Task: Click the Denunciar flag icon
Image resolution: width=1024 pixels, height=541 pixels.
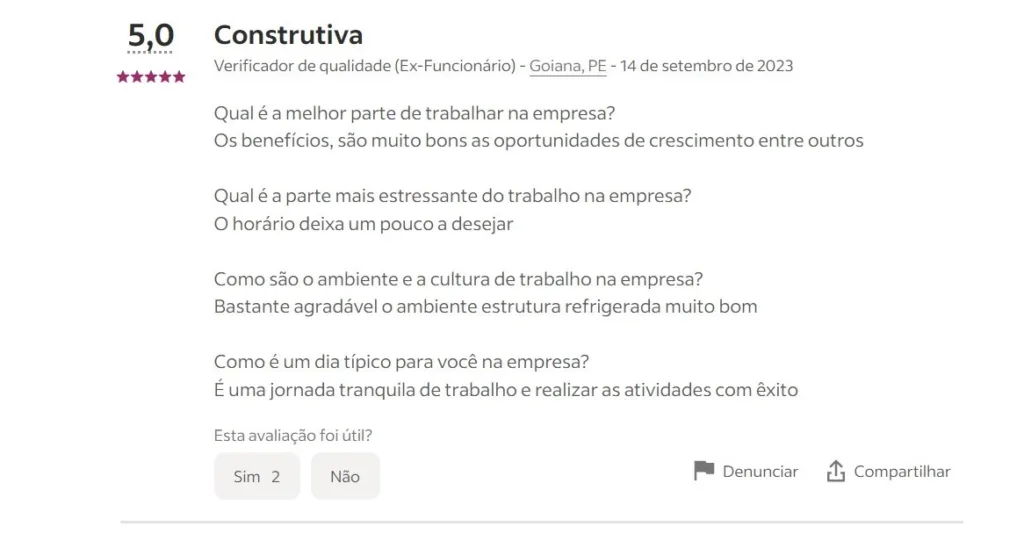Action: click(x=703, y=470)
